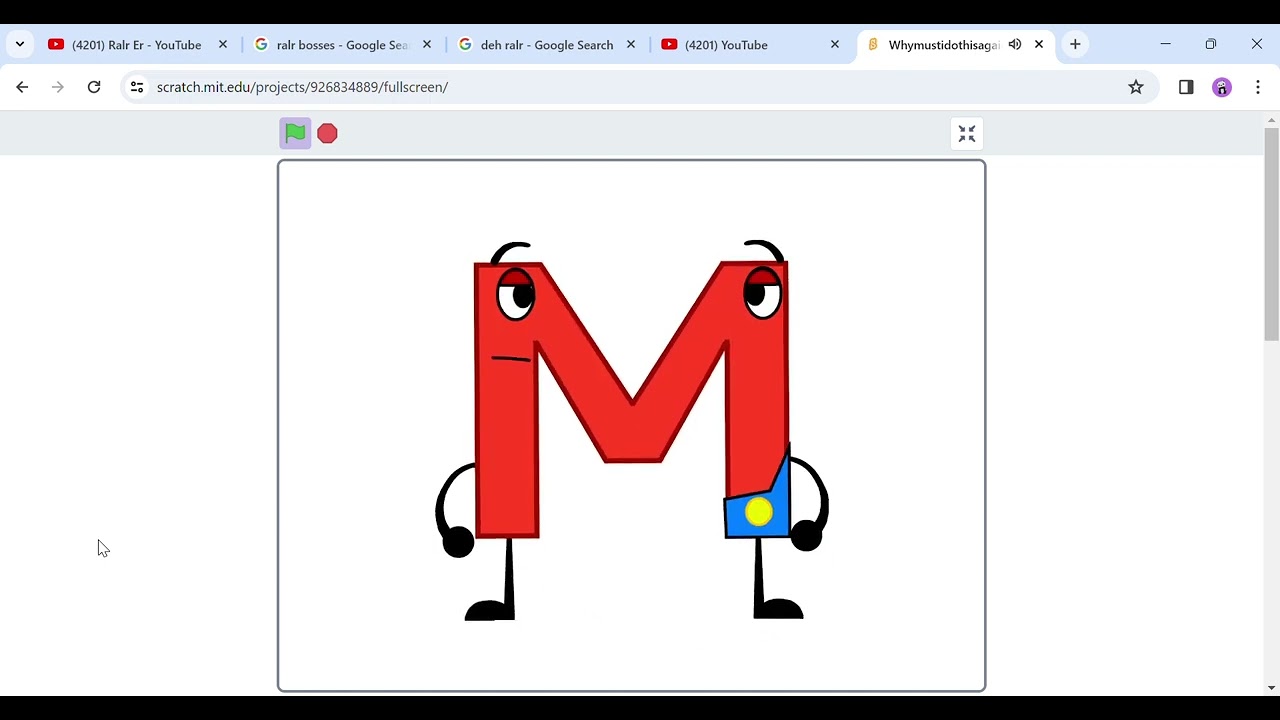1280x720 pixels.
Task: Open a new browser tab
Action: (x=1075, y=44)
